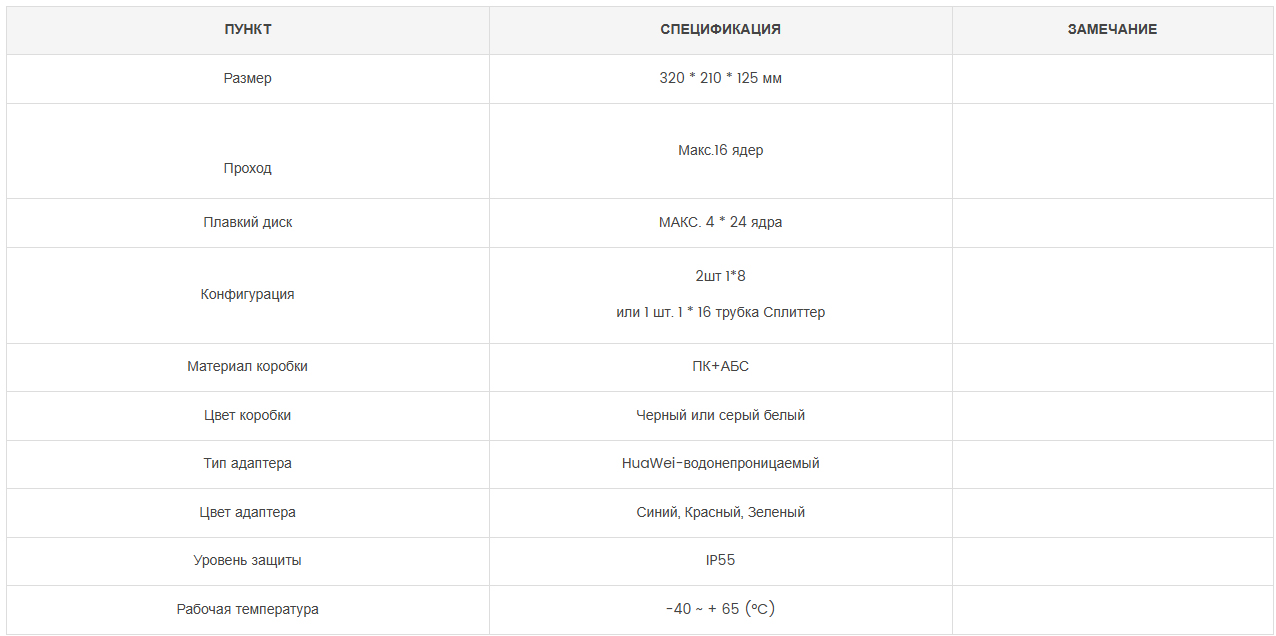
Task: Click the 2шт 1*8 text
Action: click(x=720, y=275)
